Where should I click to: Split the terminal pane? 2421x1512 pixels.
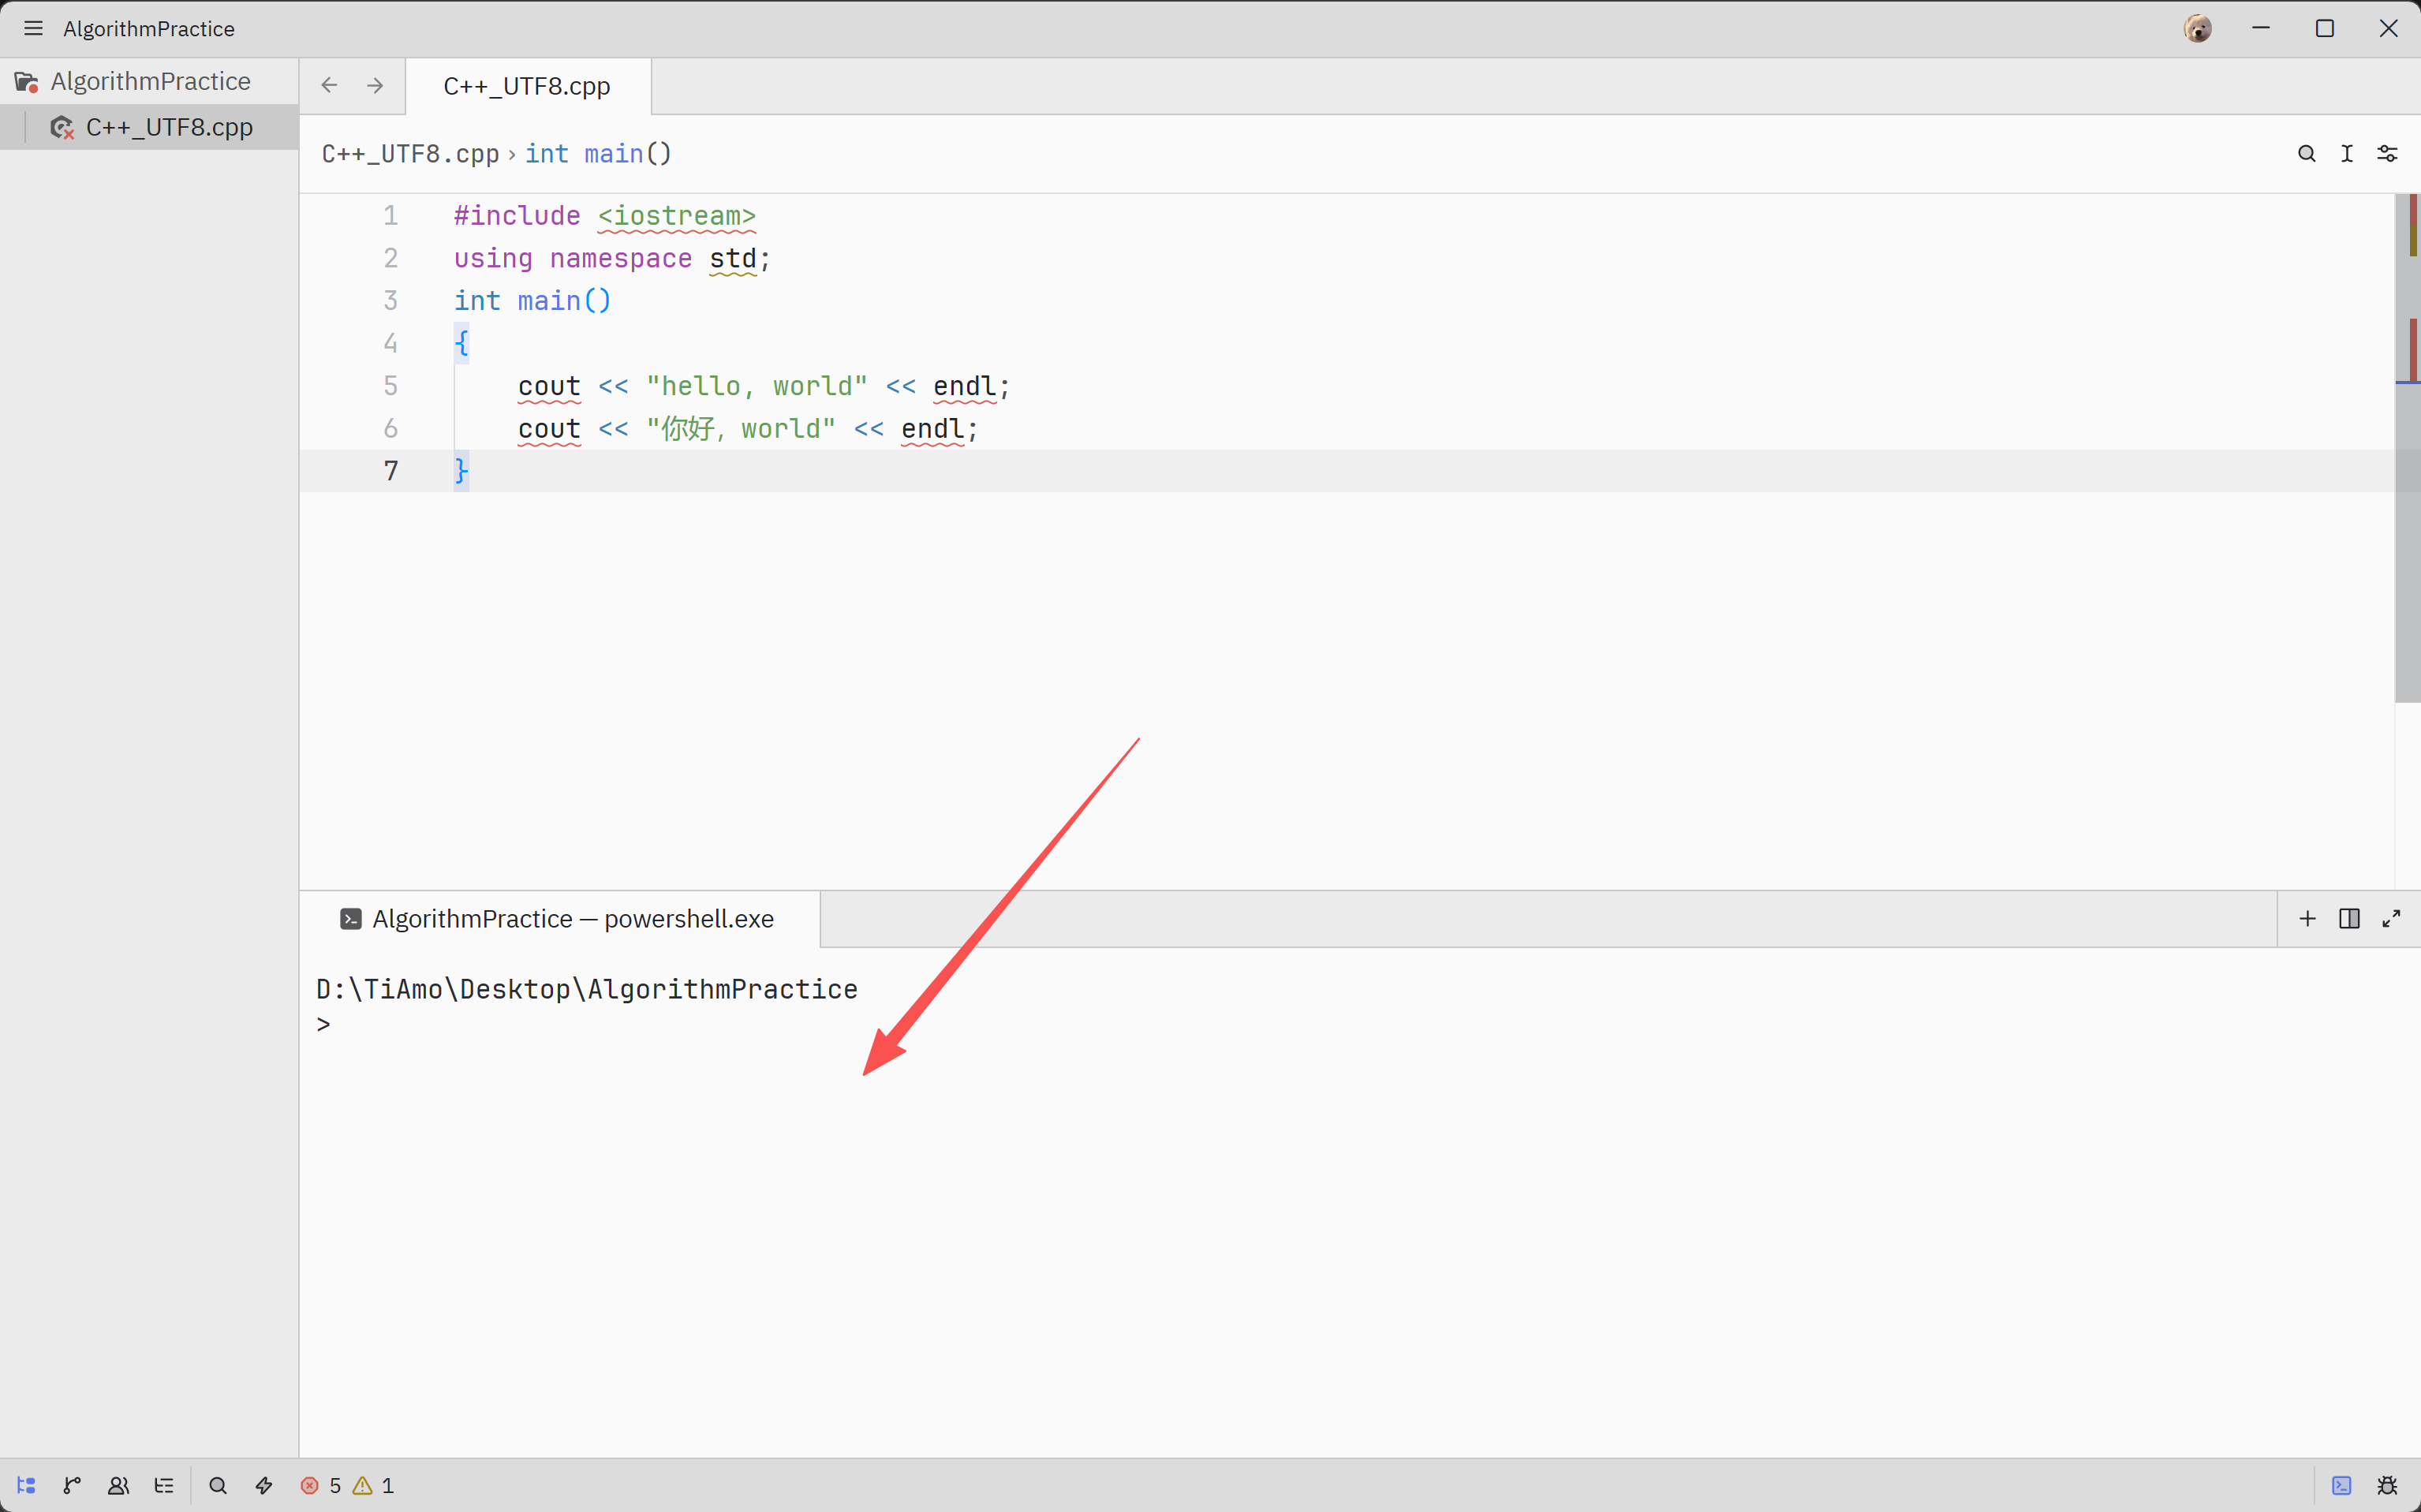(2350, 919)
